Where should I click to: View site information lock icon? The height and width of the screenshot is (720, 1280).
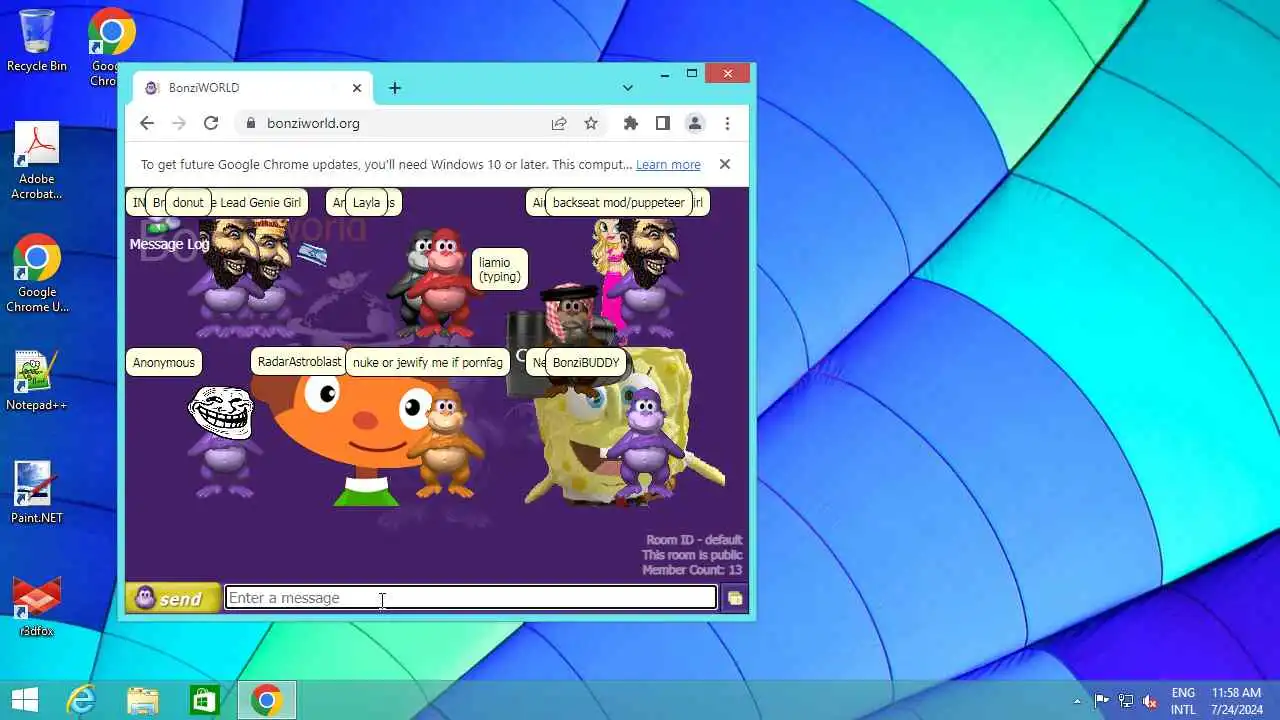[250, 123]
